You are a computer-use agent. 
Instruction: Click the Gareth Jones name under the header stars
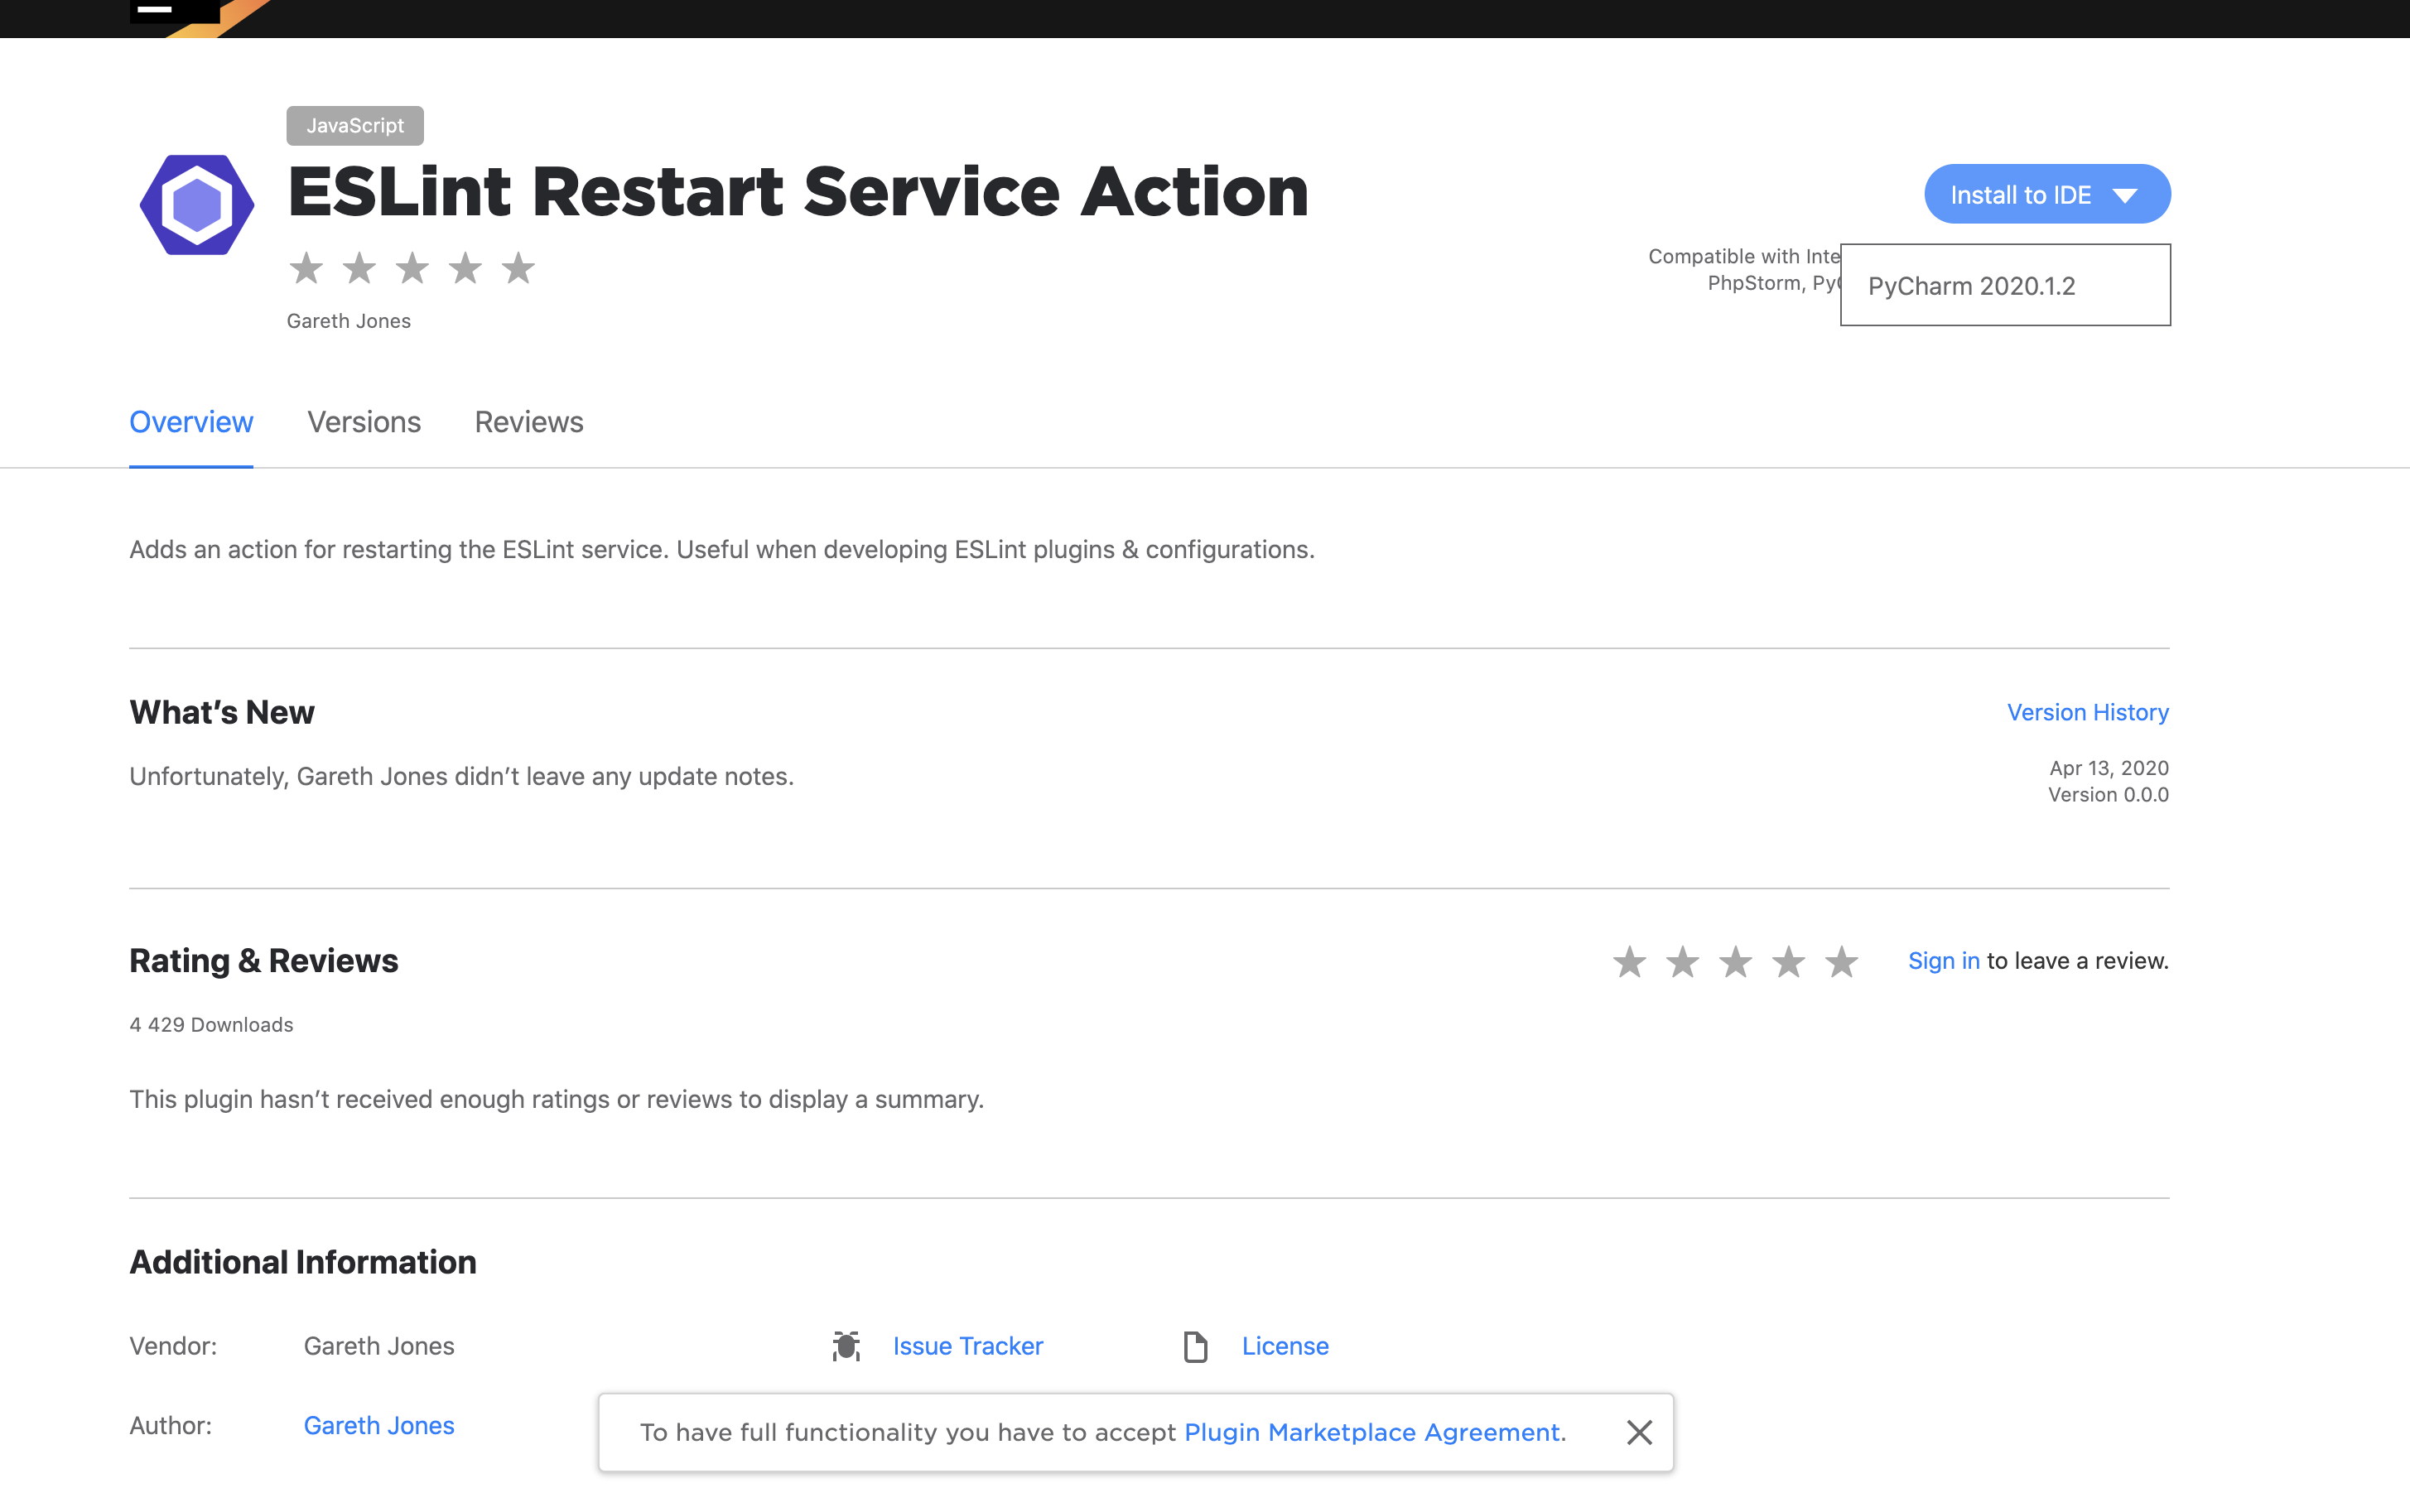[349, 321]
